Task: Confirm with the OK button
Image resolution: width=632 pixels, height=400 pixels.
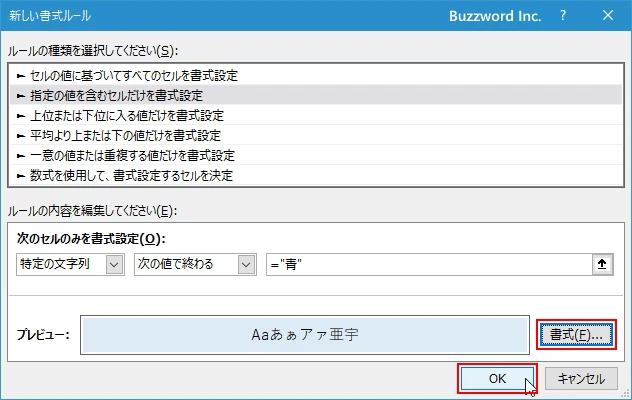Action: coord(497,379)
